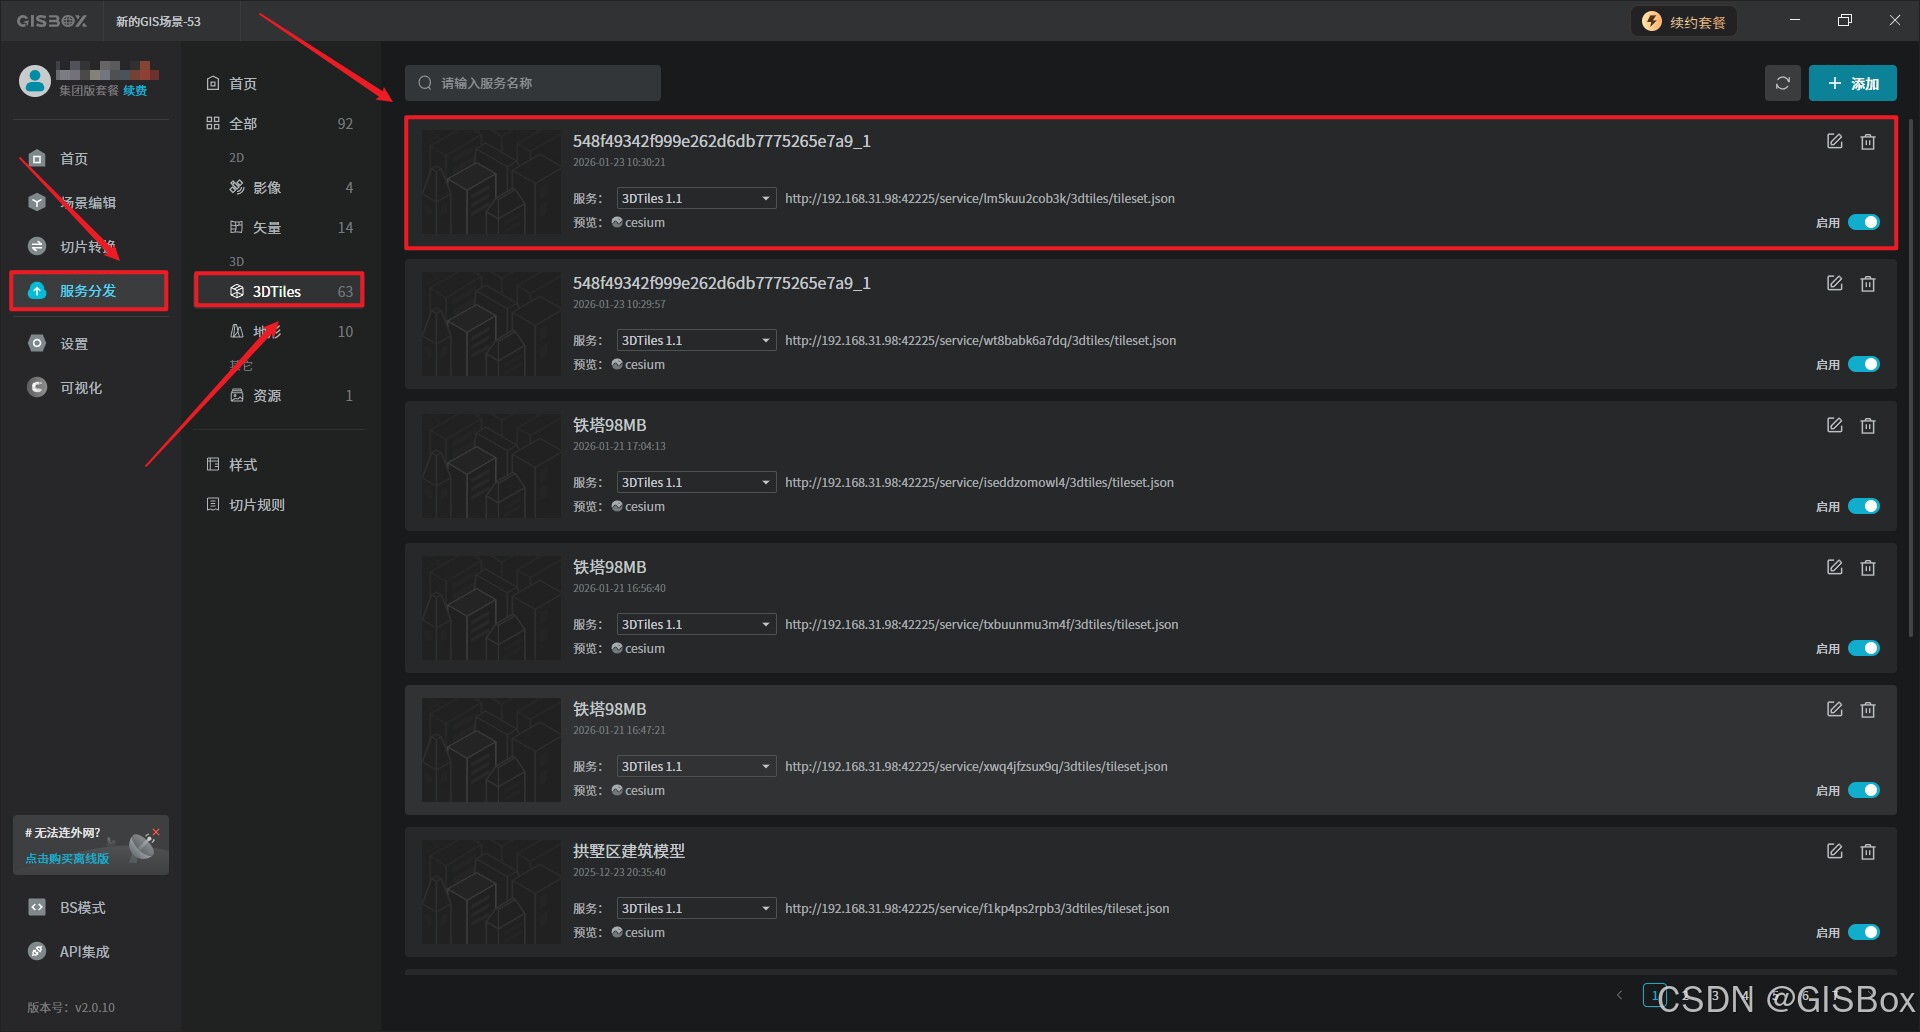
Task: Preview txbuunmu3m4f service in cesium
Action: coord(638,648)
